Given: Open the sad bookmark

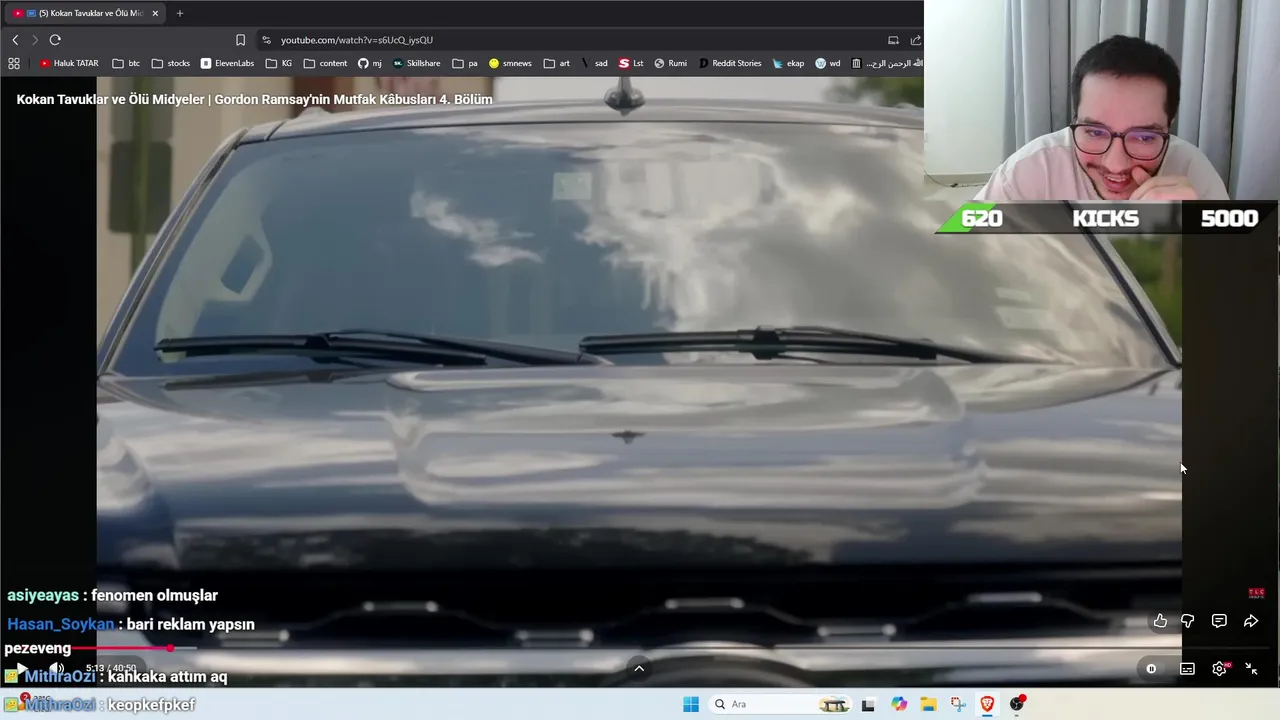Looking at the screenshot, I should [594, 63].
